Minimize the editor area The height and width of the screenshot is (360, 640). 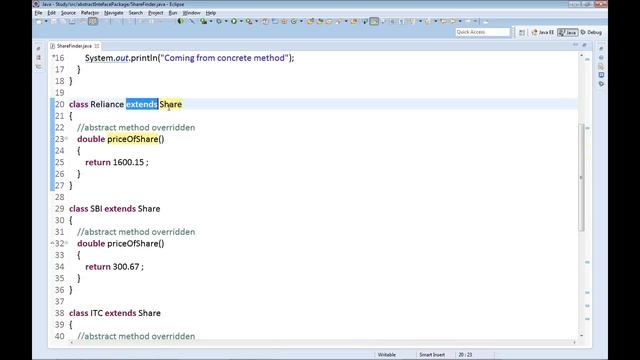tap(576, 44)
